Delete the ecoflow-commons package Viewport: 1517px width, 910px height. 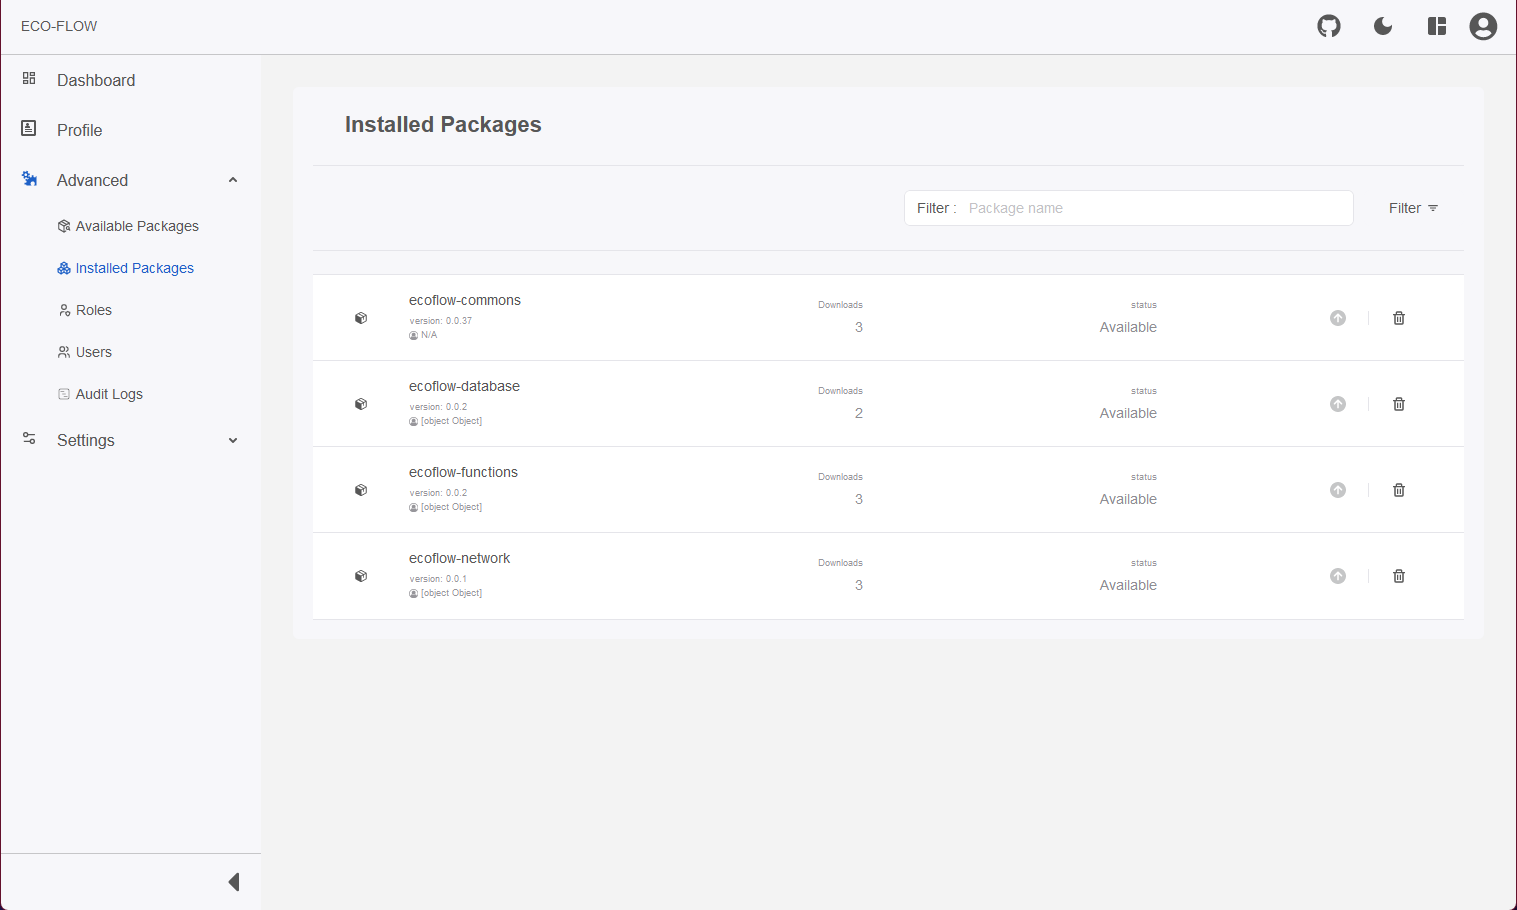coord(1399,318)
